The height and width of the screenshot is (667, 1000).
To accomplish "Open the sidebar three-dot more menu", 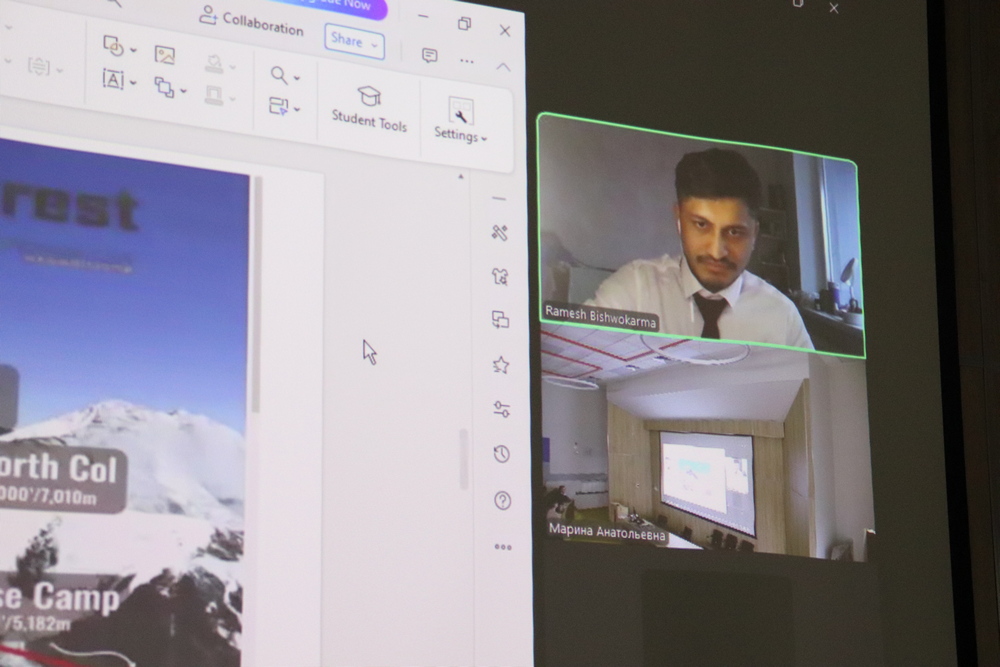I will [503, 547].
